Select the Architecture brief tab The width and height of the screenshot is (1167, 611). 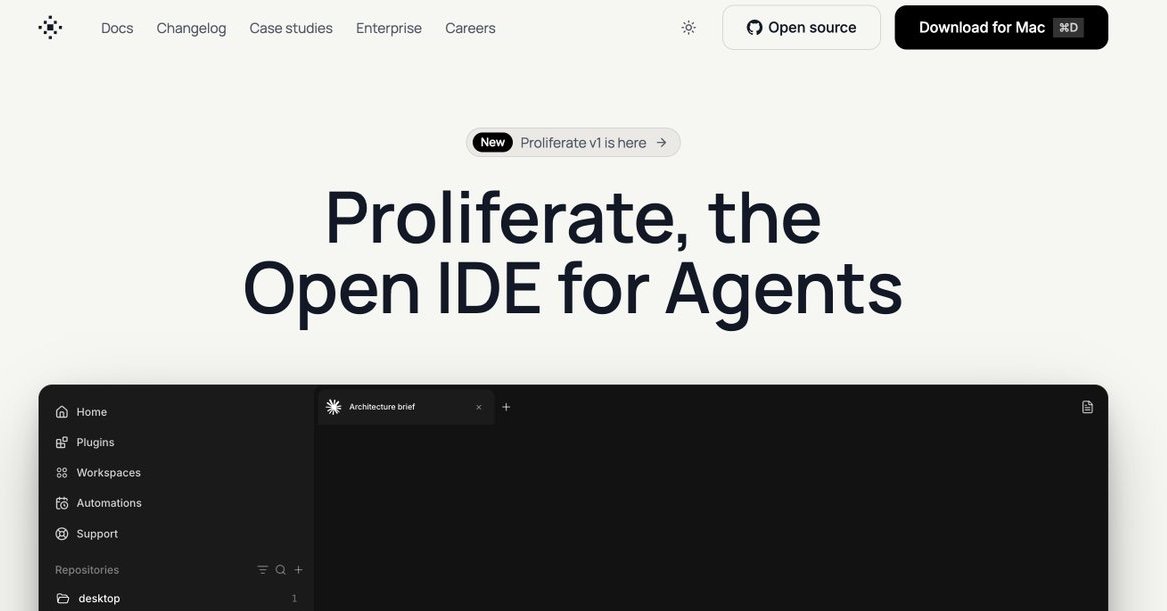[406, 407]
